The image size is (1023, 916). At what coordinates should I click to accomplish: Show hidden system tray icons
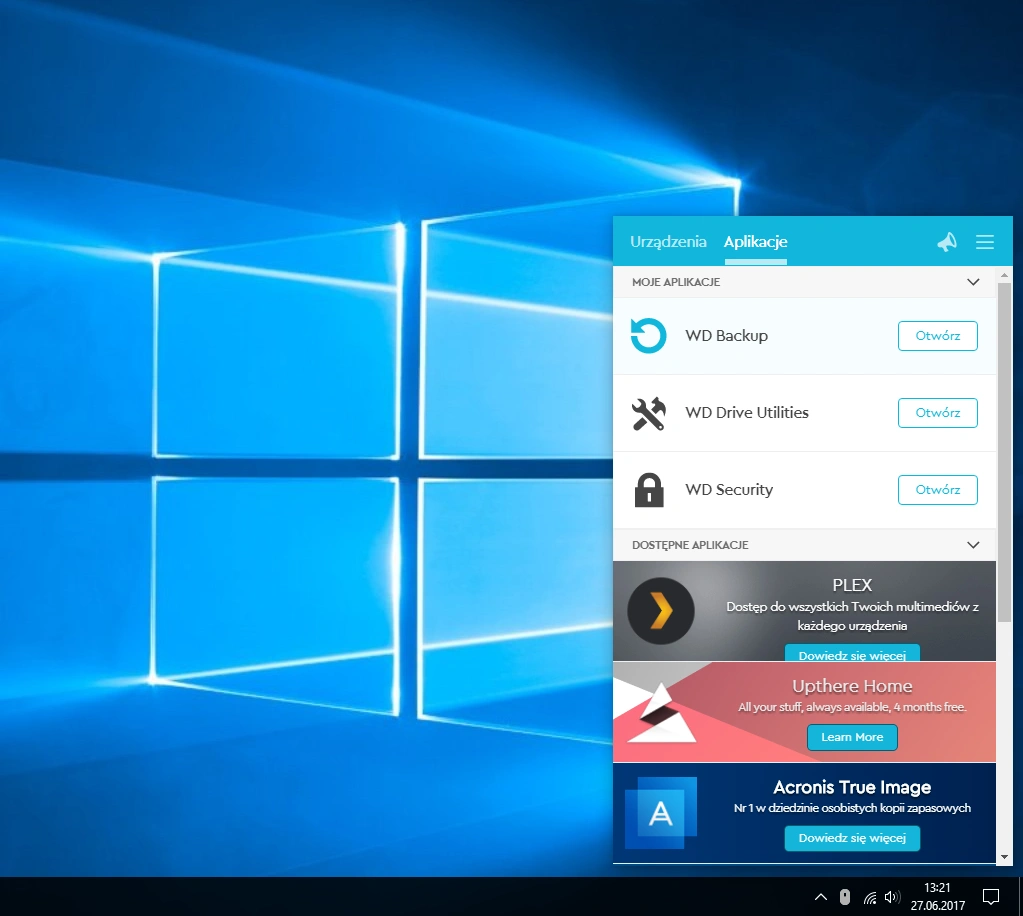[x=821, y=897]
